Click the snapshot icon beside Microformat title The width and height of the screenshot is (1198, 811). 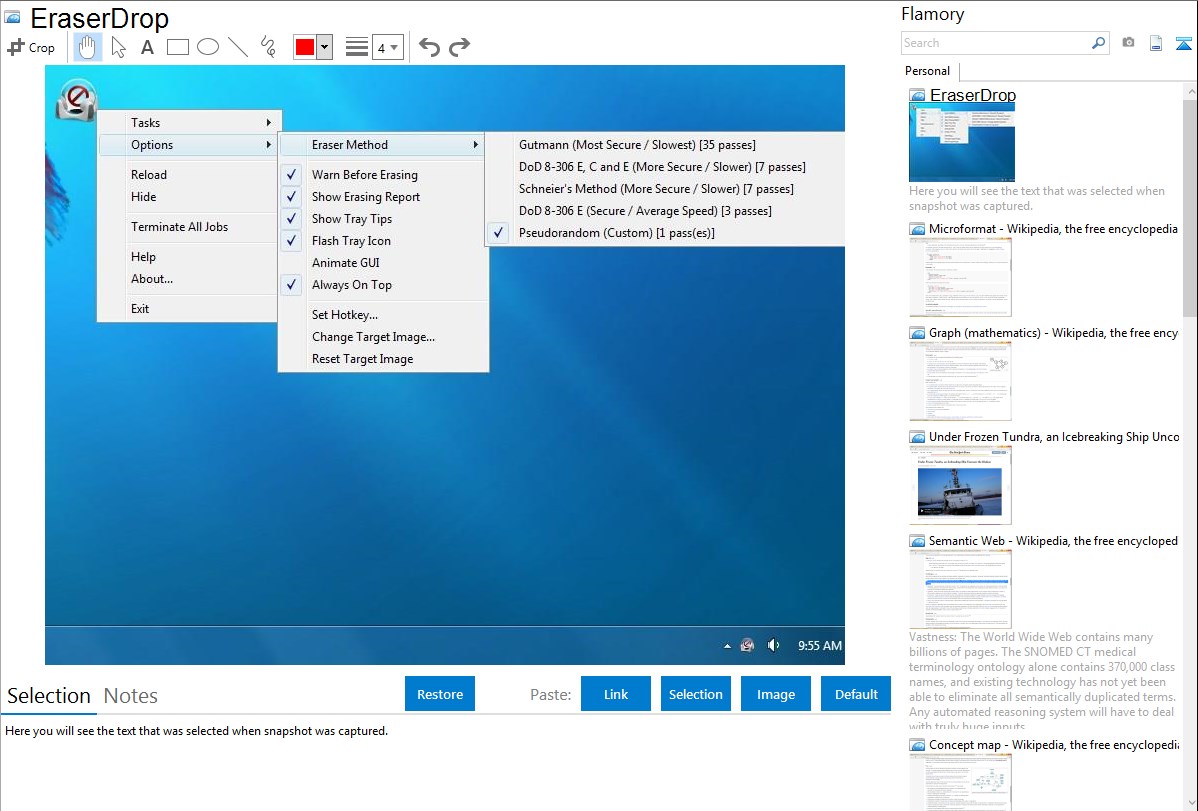pyautogui.click(x=917, y=229)
